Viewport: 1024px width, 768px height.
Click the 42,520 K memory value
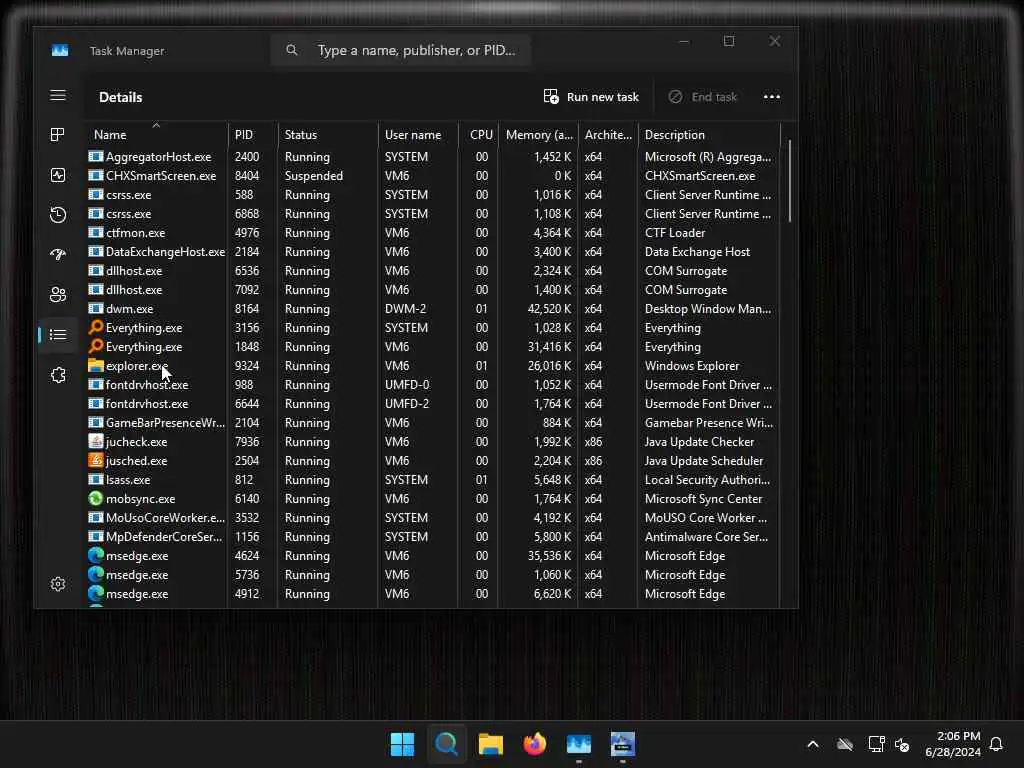click(x=549, y=308)
